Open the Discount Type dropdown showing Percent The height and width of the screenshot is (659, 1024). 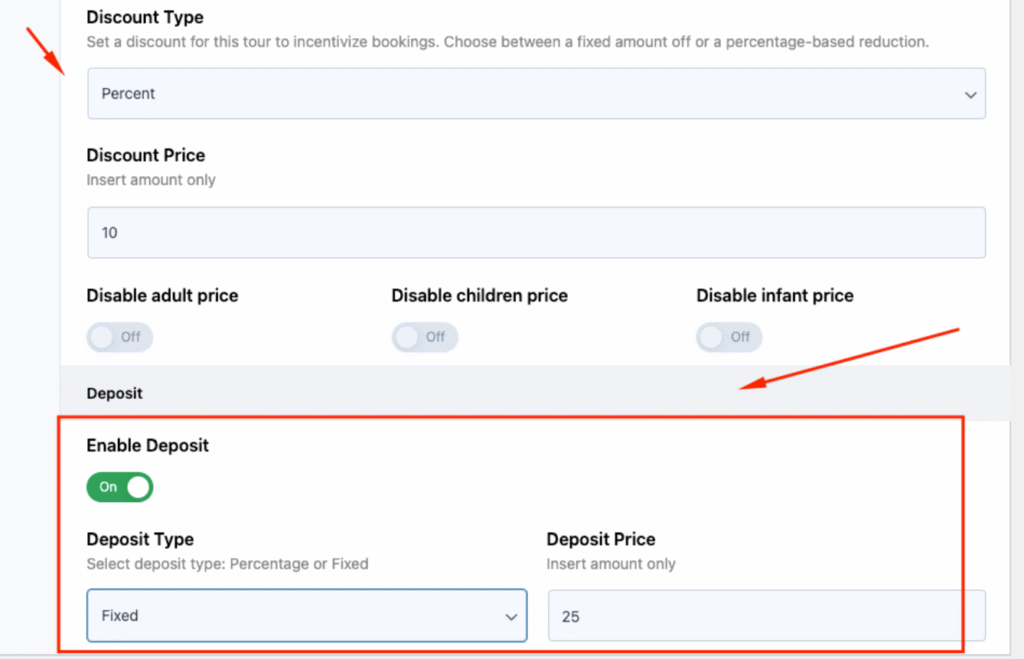[x=536, y=93]
